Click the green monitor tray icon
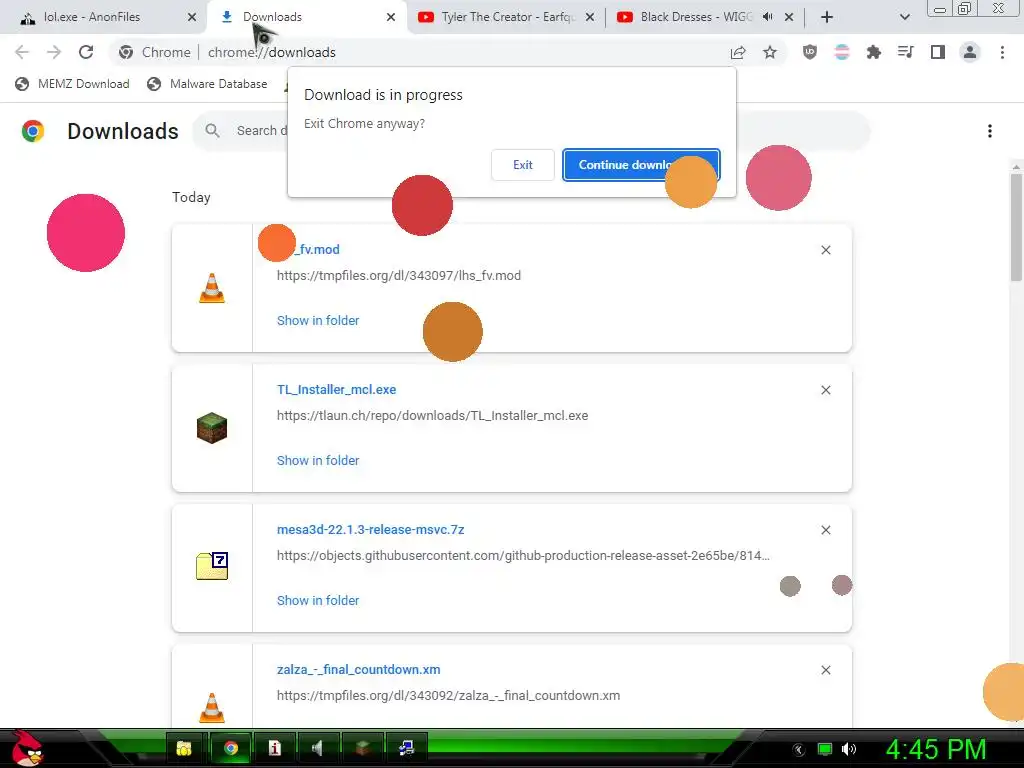 825,749
